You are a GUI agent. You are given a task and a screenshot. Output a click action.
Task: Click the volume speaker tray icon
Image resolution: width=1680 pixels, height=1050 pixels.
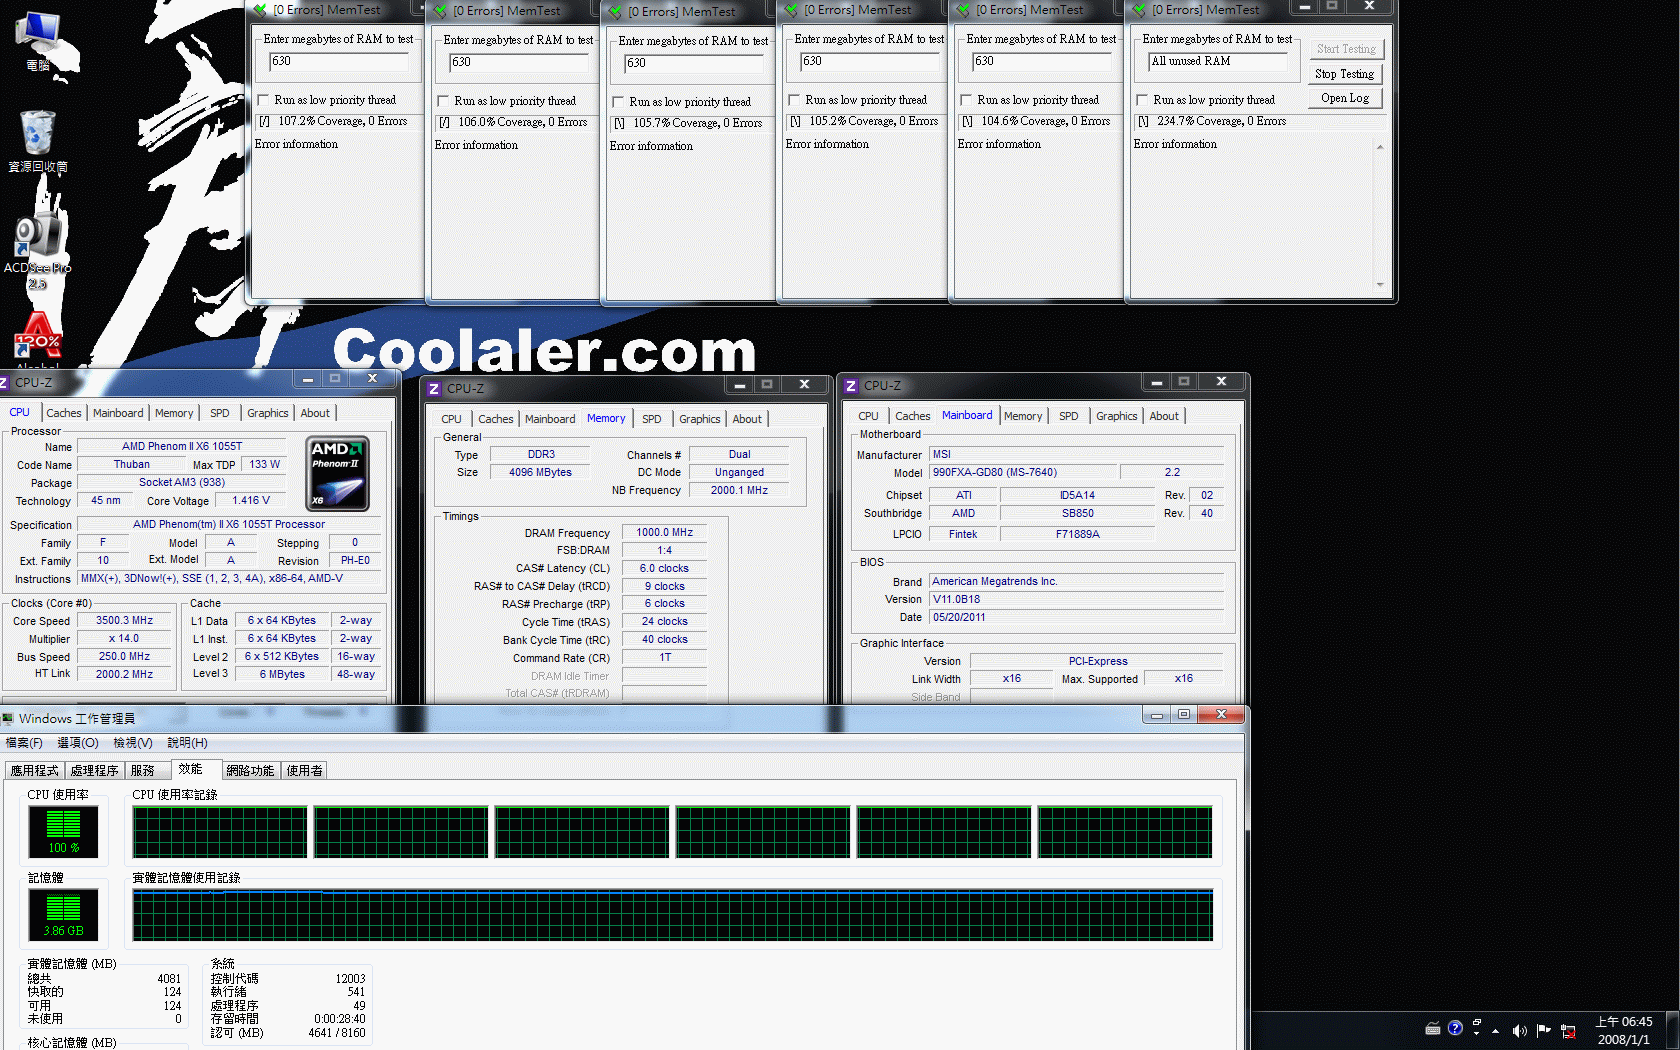tap(1519, 1030)
